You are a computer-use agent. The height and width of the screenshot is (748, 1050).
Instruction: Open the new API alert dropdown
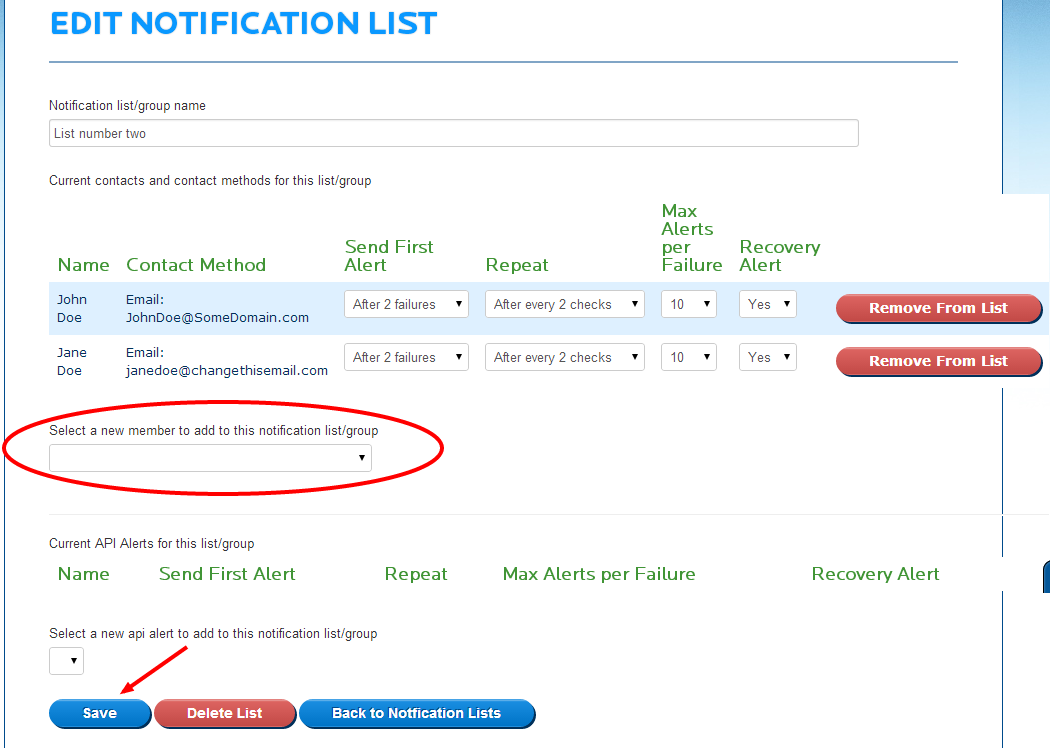[x=66, y=661]
